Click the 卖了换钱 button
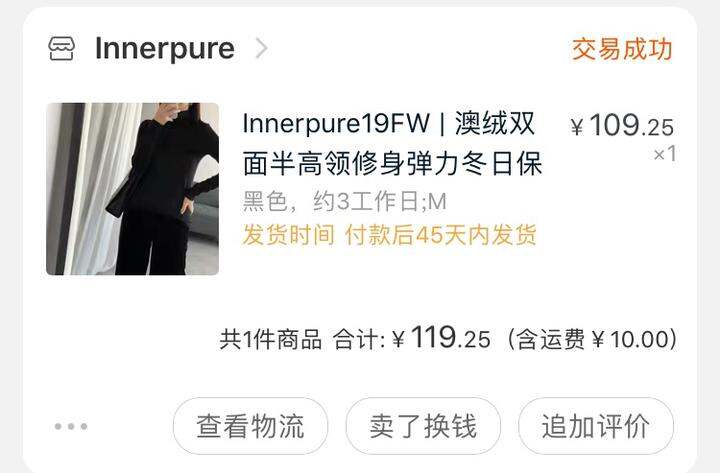The width and height of the screenshot is (720, 473). 423,426
